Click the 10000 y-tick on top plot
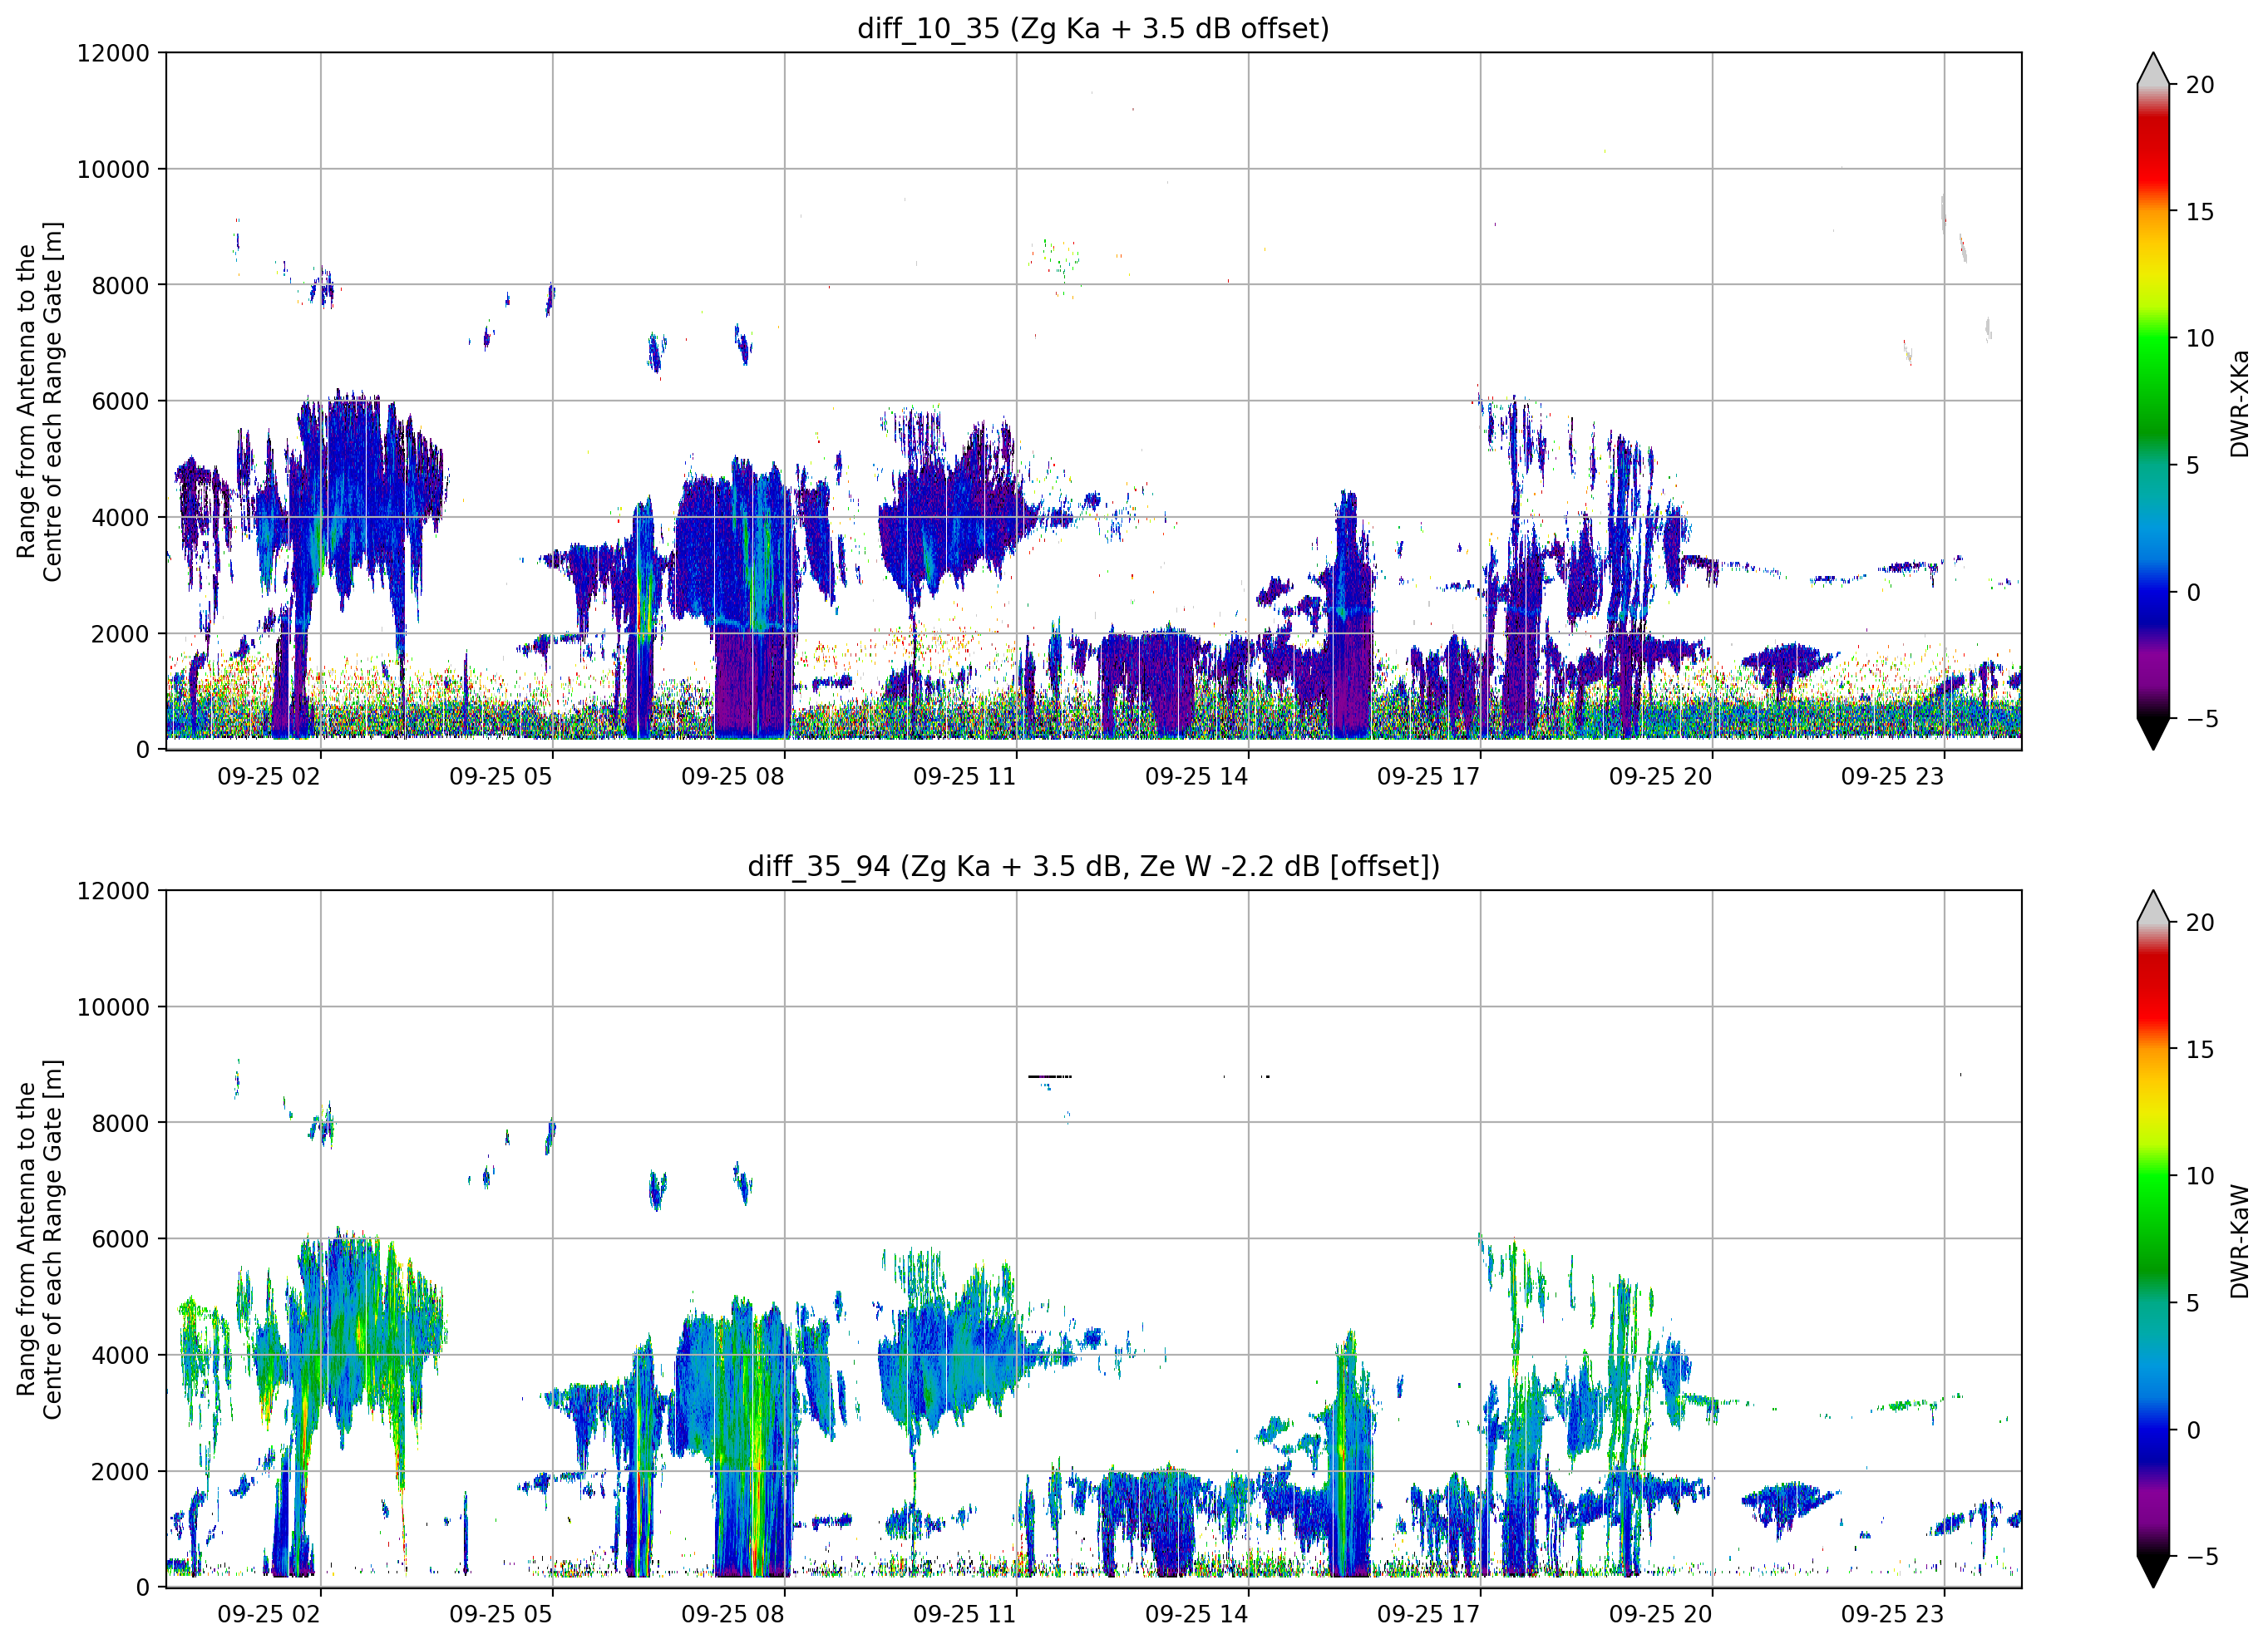This screenshot has width=2268, height=1644. click(113, 170)
